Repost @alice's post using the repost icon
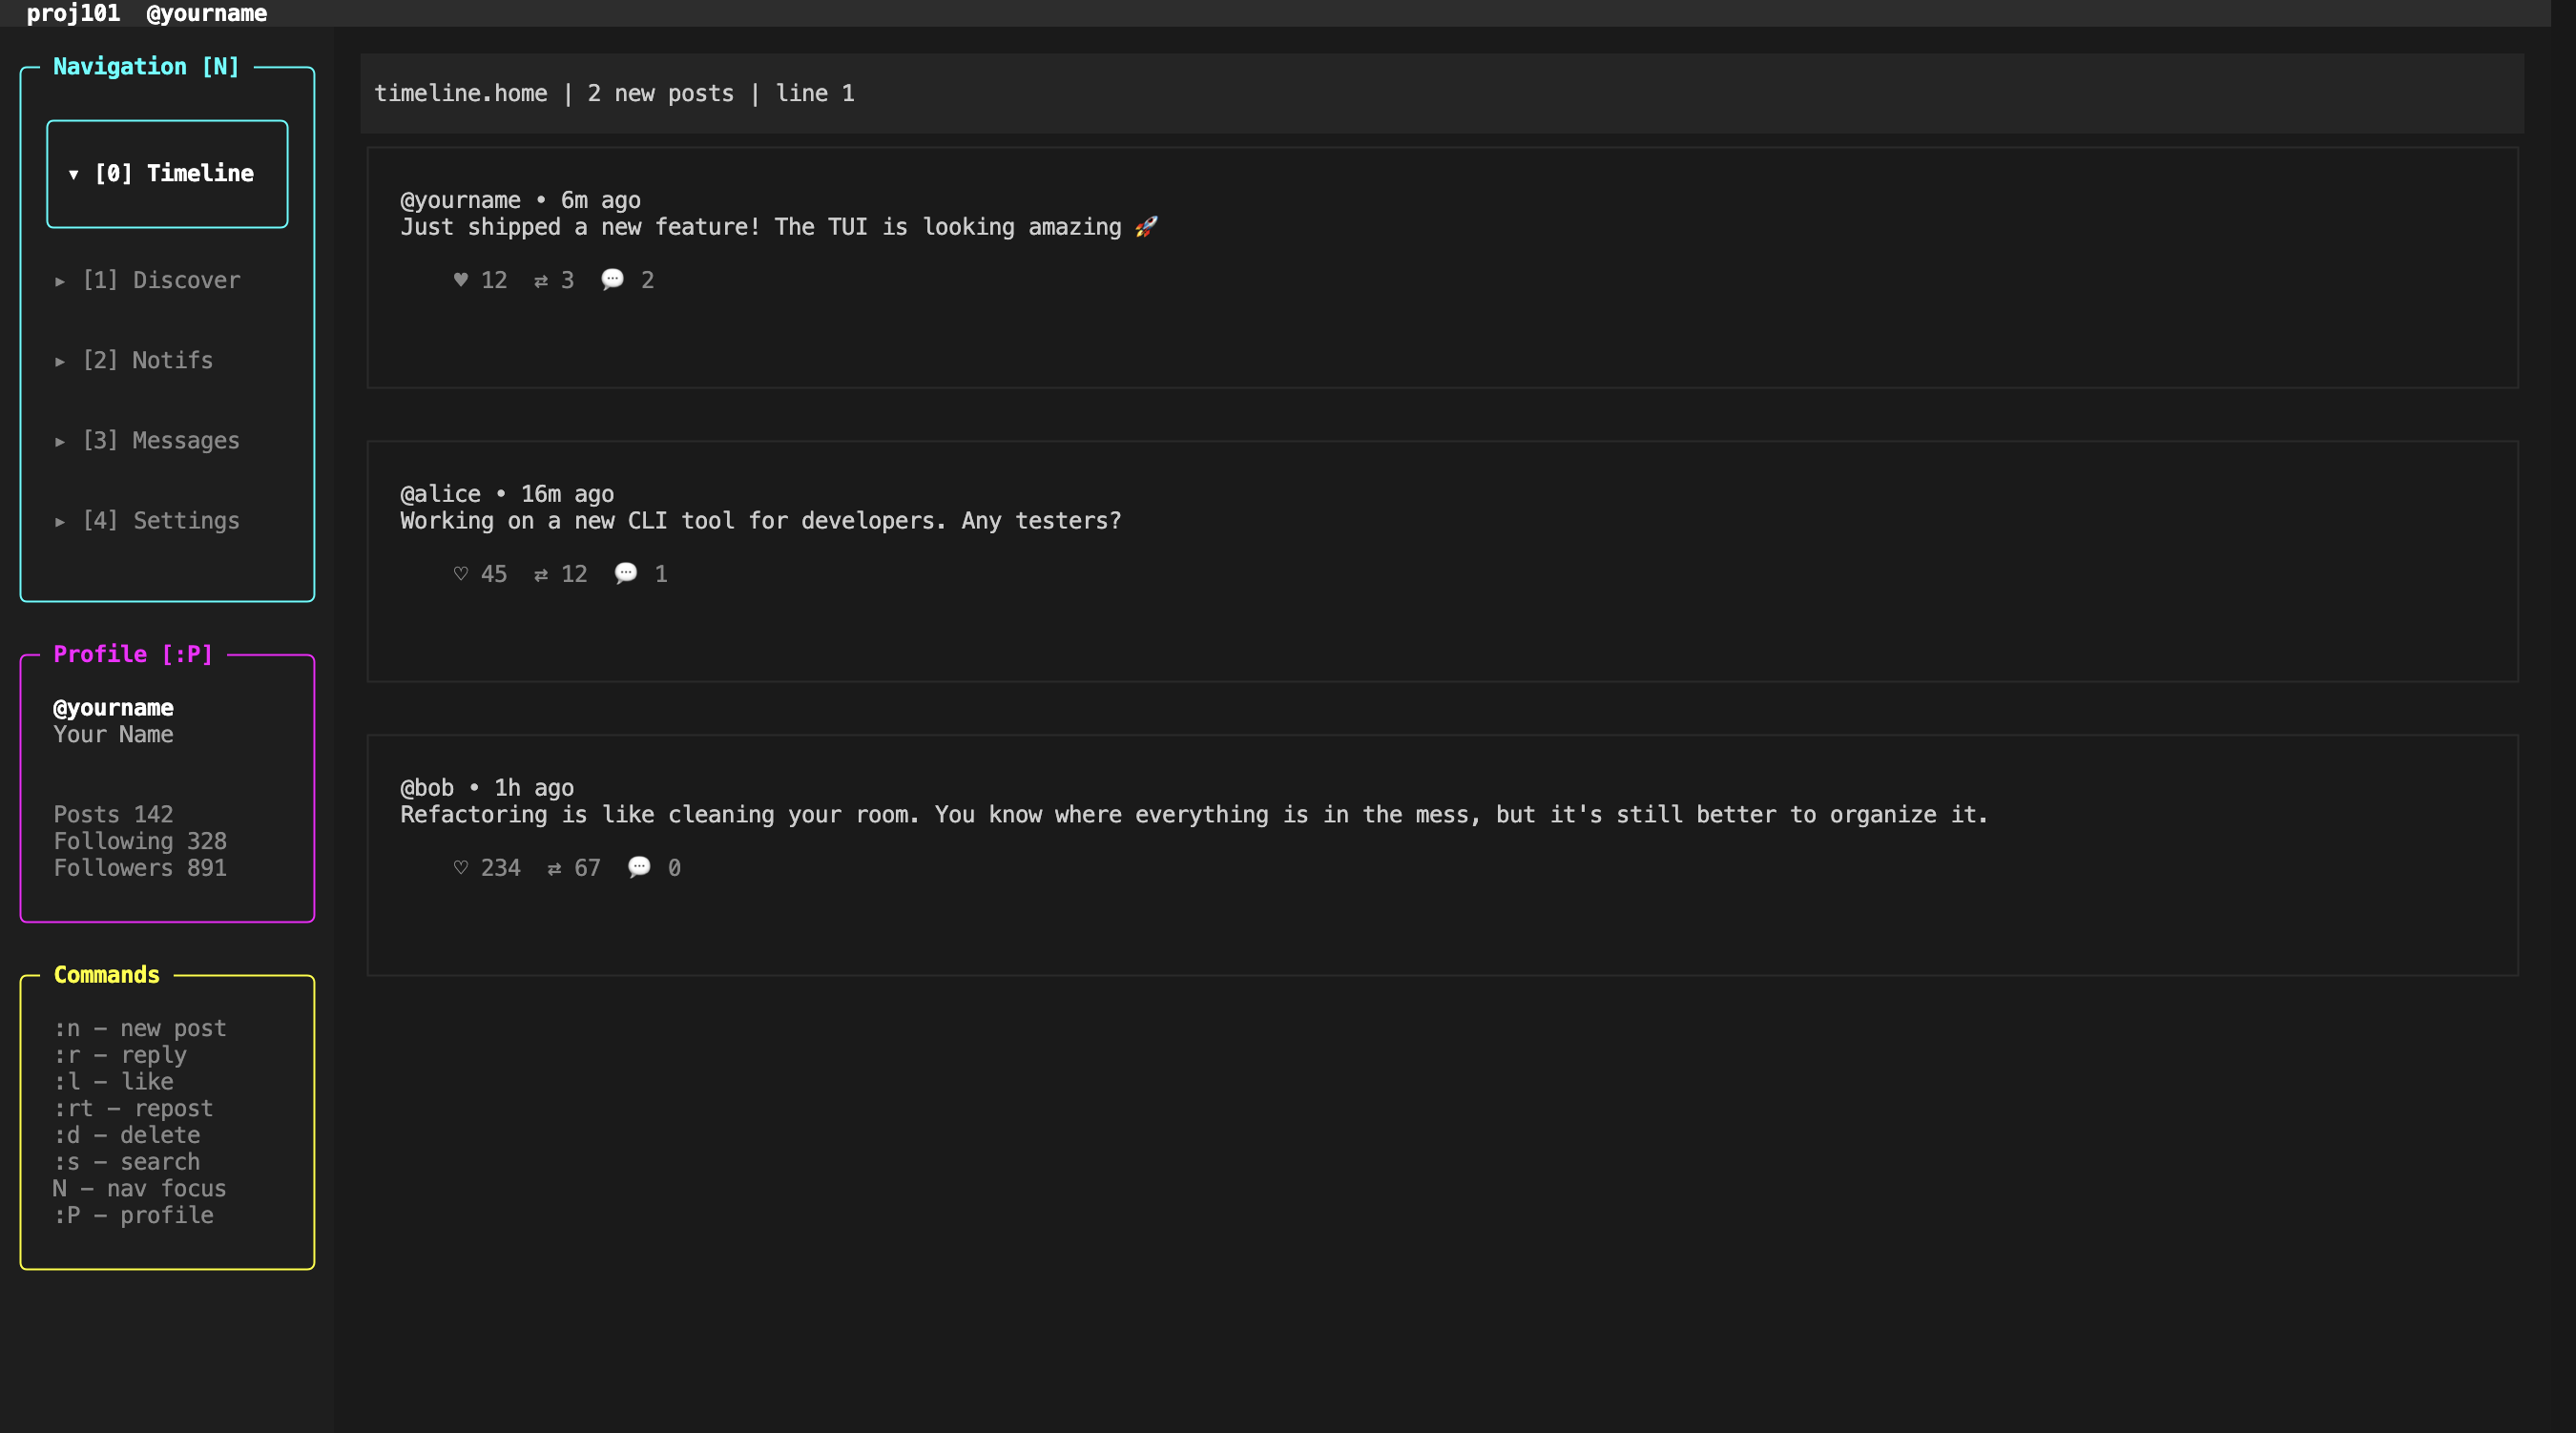 point(541,575)
